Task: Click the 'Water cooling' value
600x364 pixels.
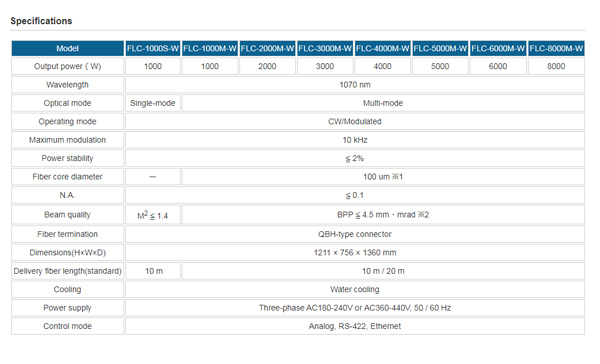Action: tap(355, 289)
